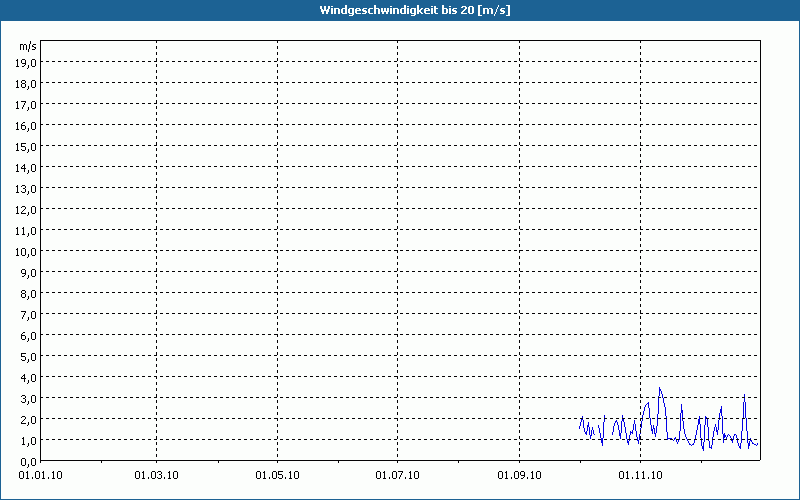Click the m/s unit label

28,46
